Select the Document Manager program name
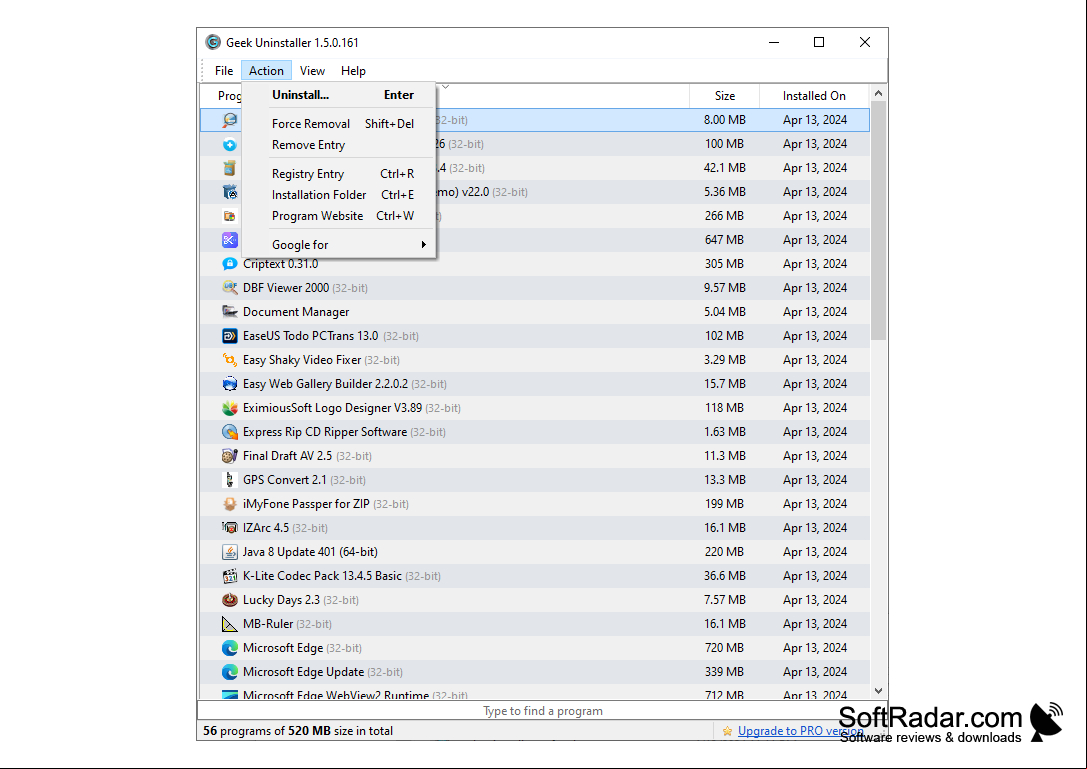1087x769 pixels. point(296,312)
